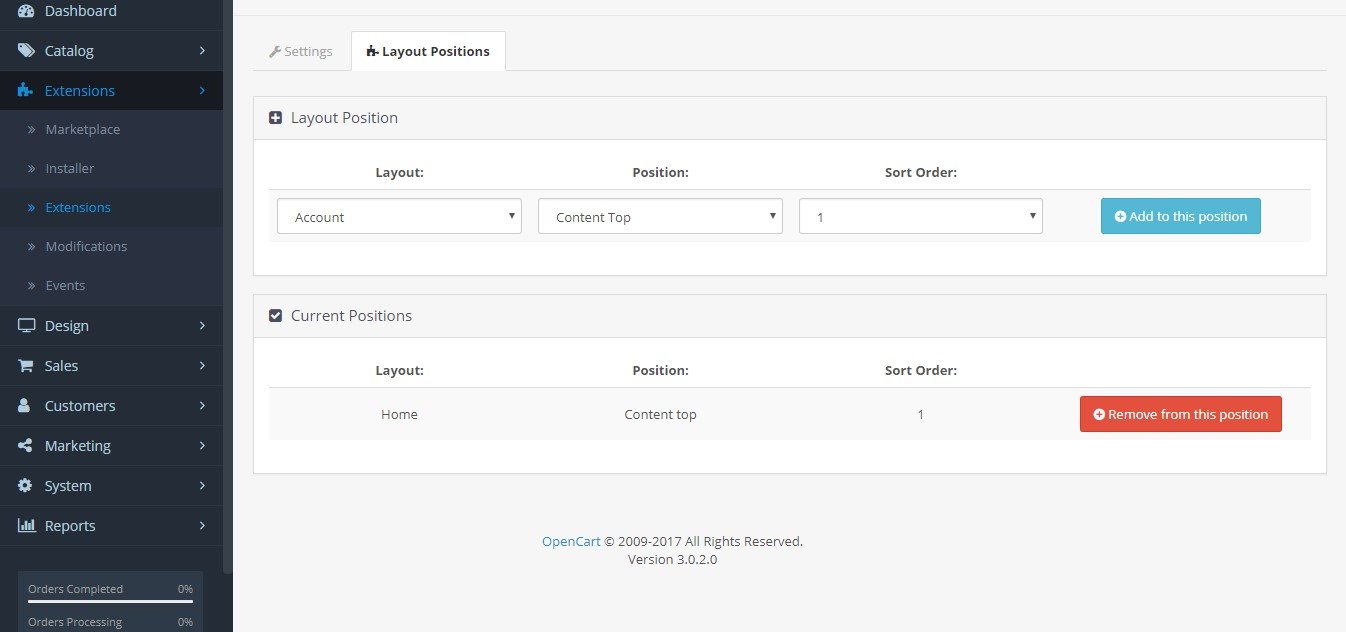
Task: Click the Catalog tags icon
Action: click(x=26, y=51)
